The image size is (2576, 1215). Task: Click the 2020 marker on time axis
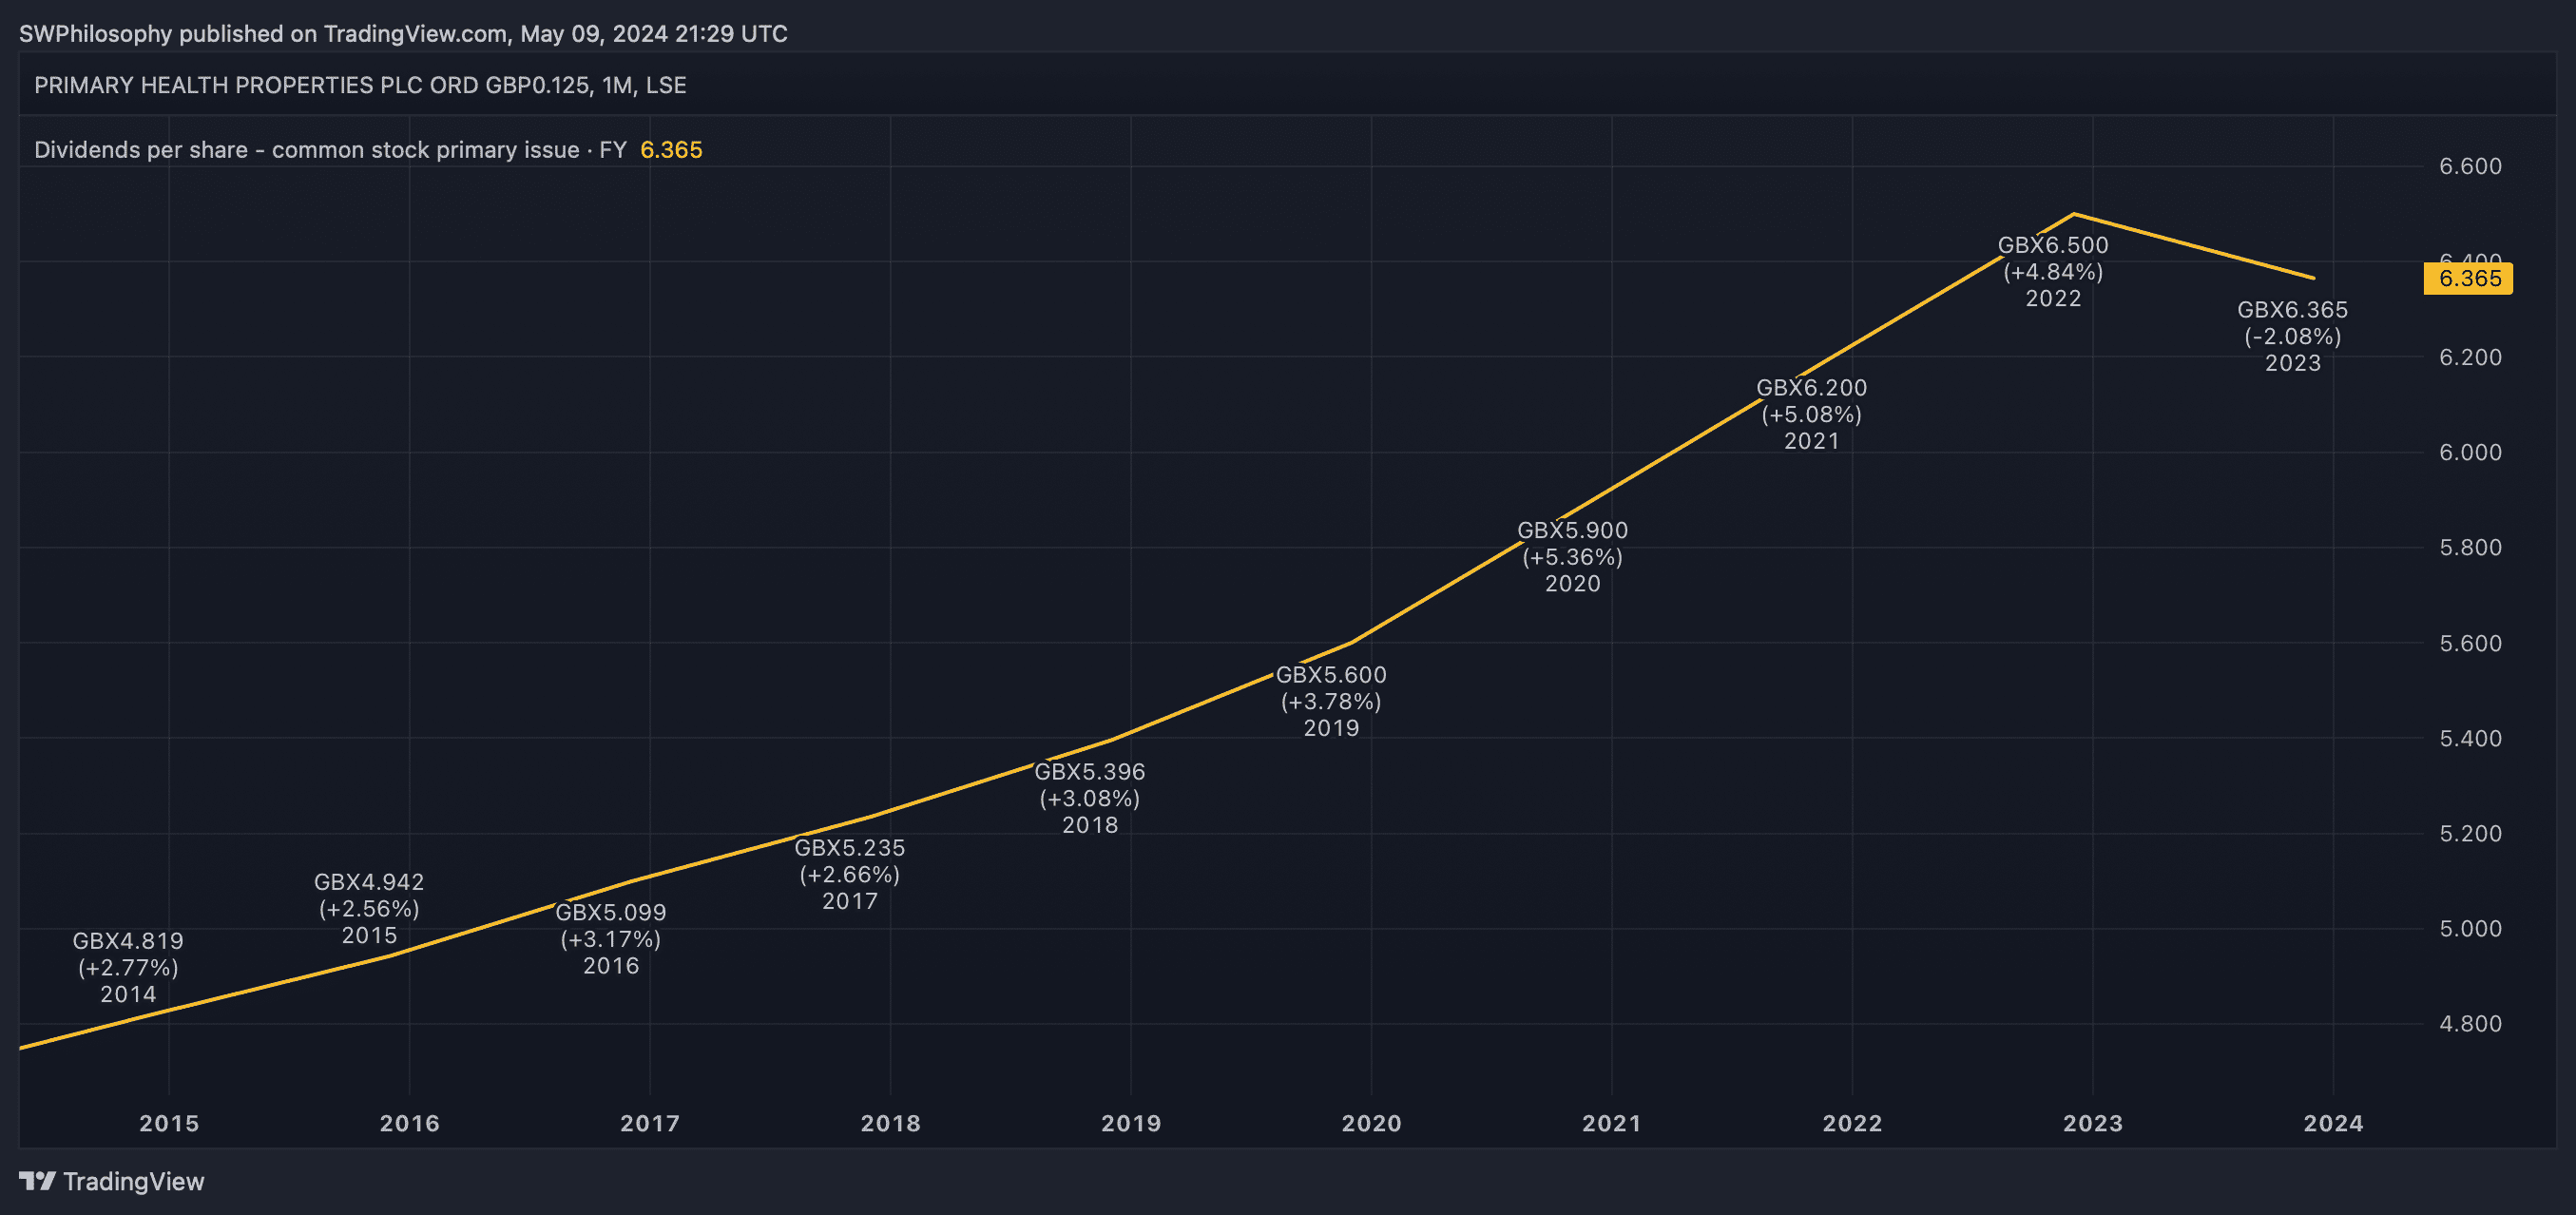(x=1371, y=1123)
